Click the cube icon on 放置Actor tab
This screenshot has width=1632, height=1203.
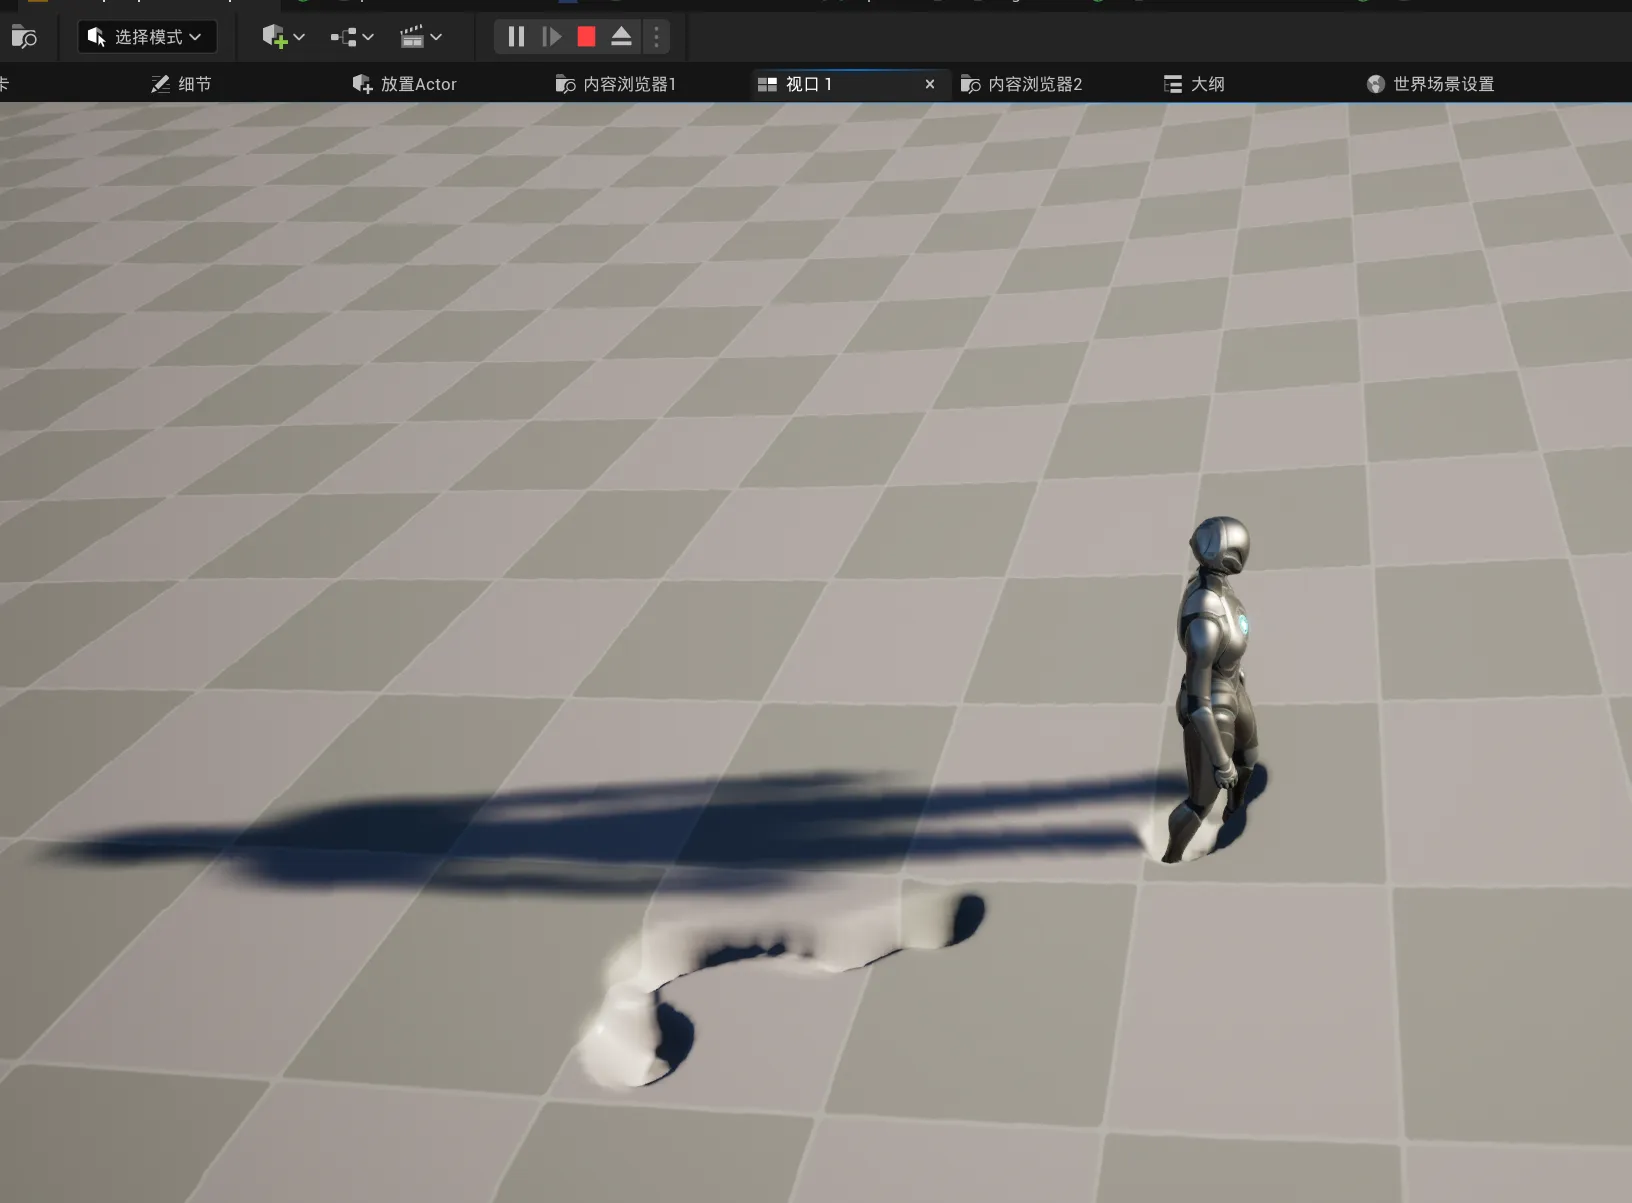pyautogui.click(x=362, y=84)
